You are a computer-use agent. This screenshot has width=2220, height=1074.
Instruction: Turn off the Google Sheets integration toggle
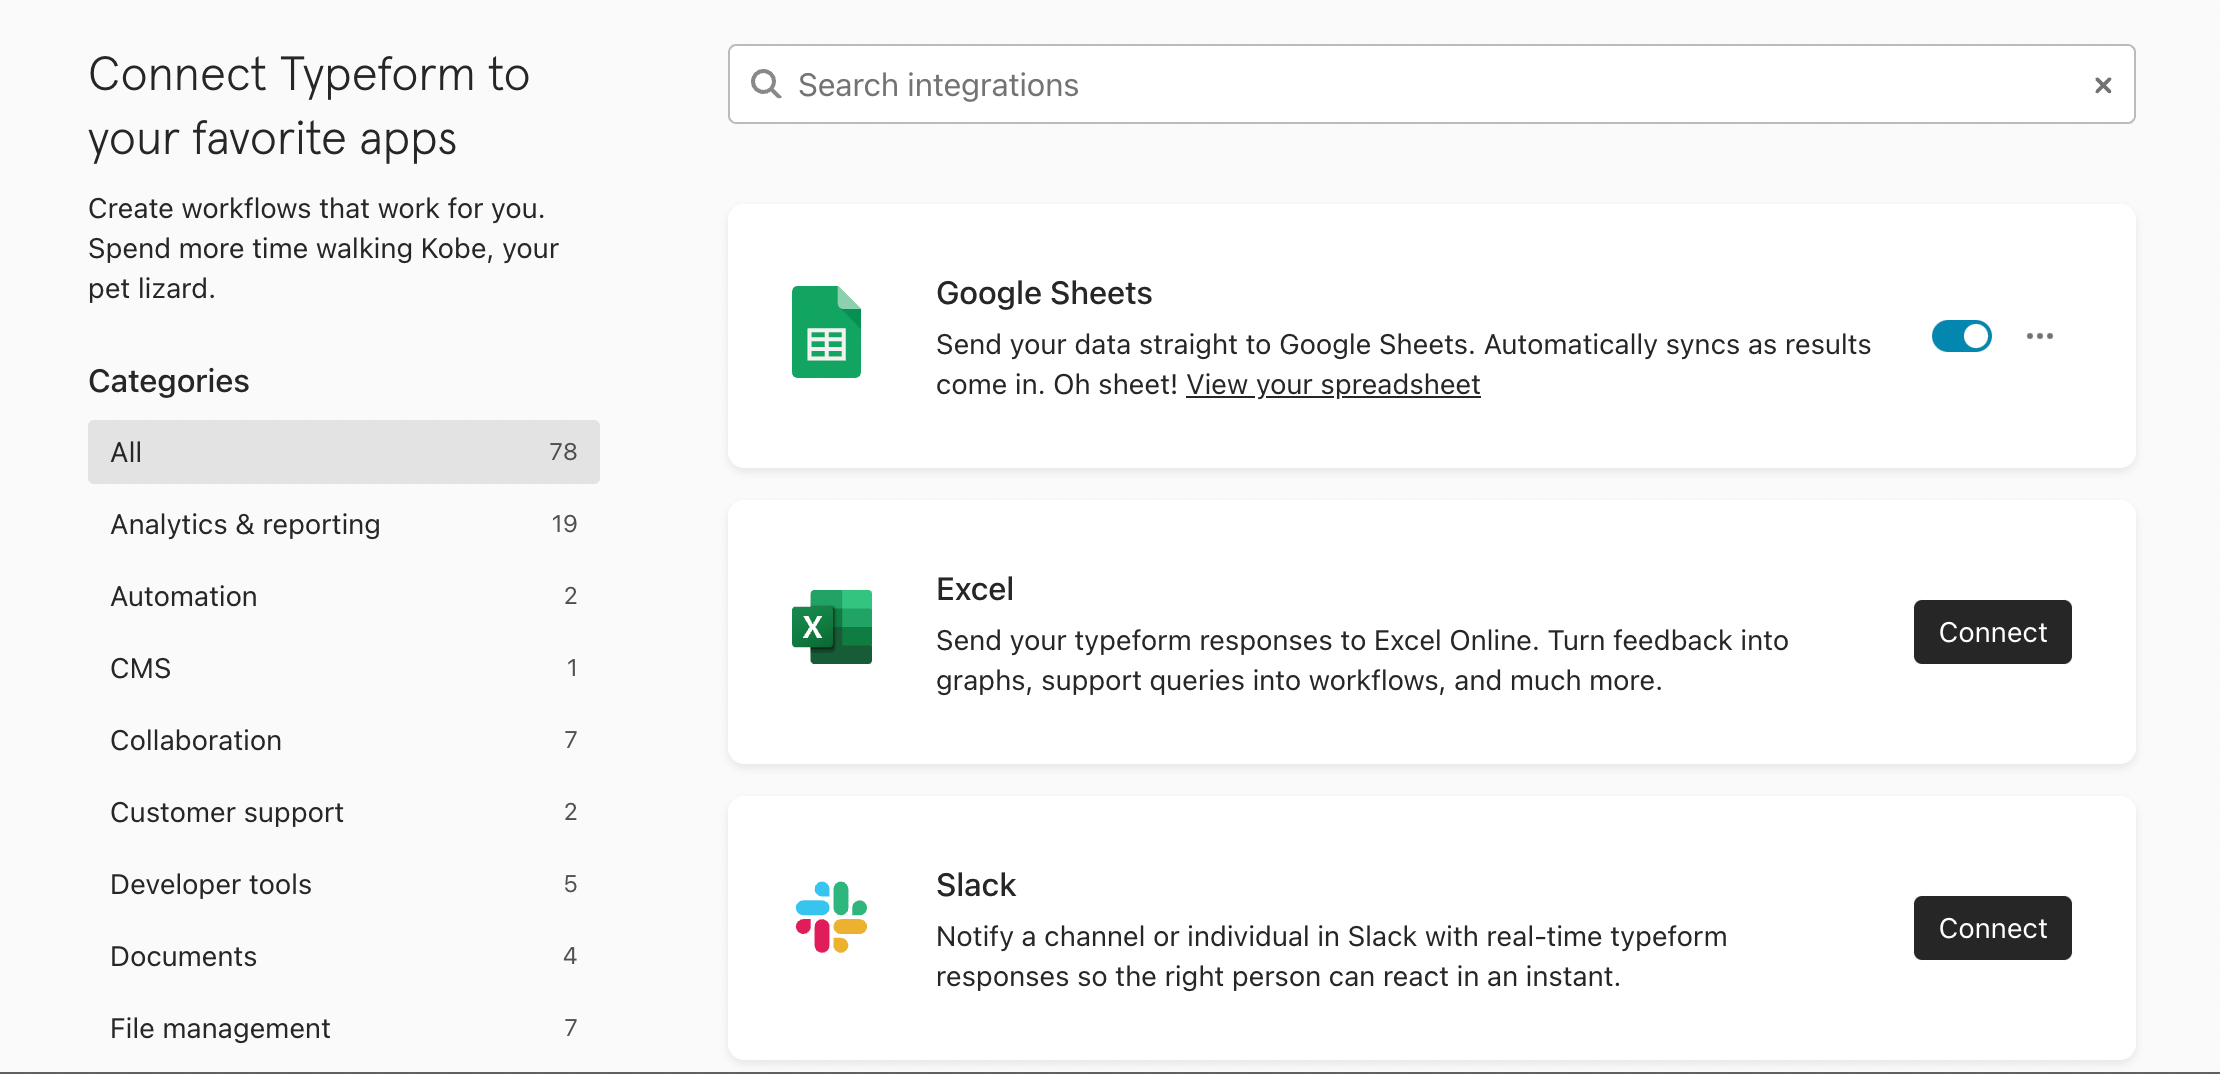point(1961,336)
